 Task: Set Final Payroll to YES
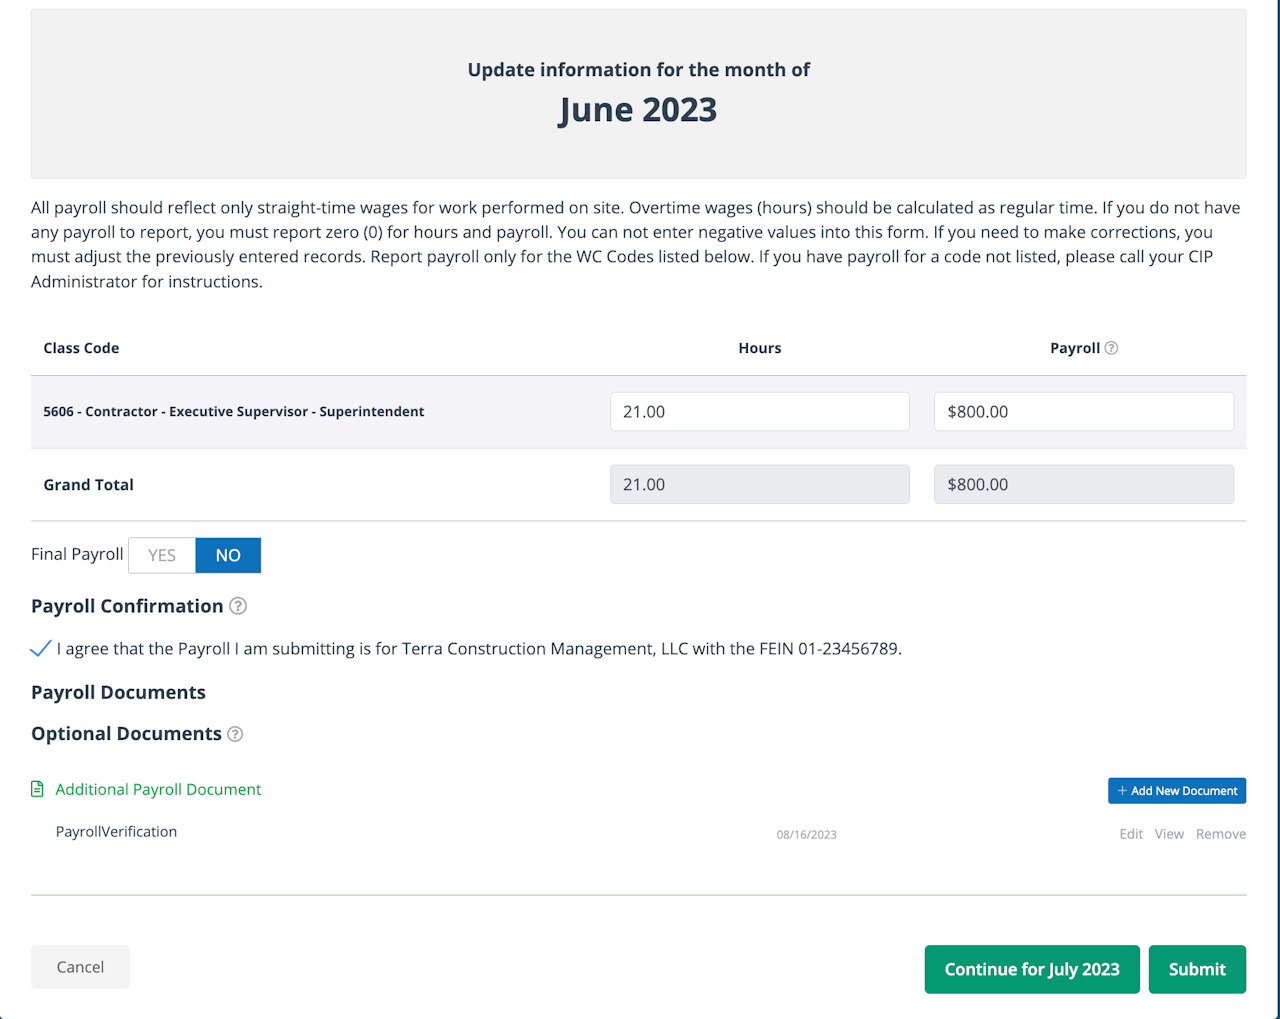(162, 555)
